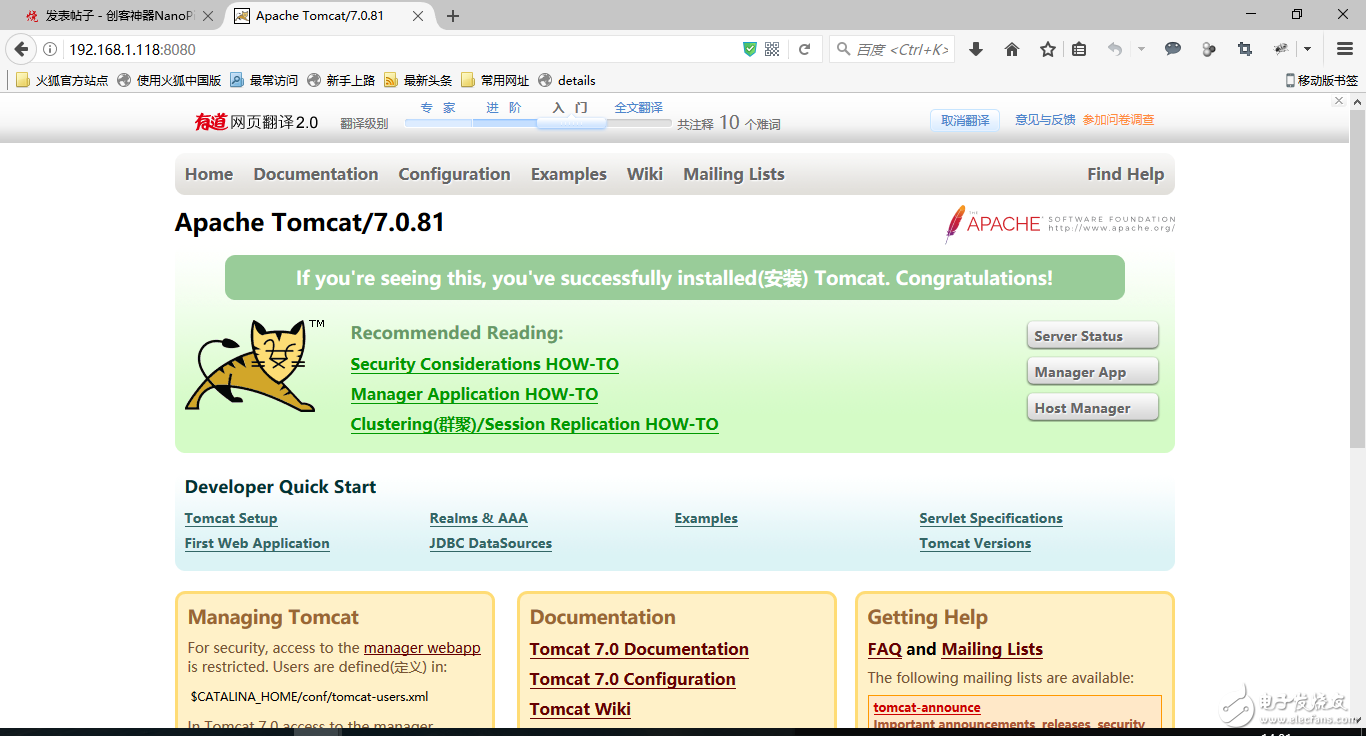The height and width of the screenshot is (736, 1366).
Task: Reload the page with the refresh icon
Action: tap(804, 49)
